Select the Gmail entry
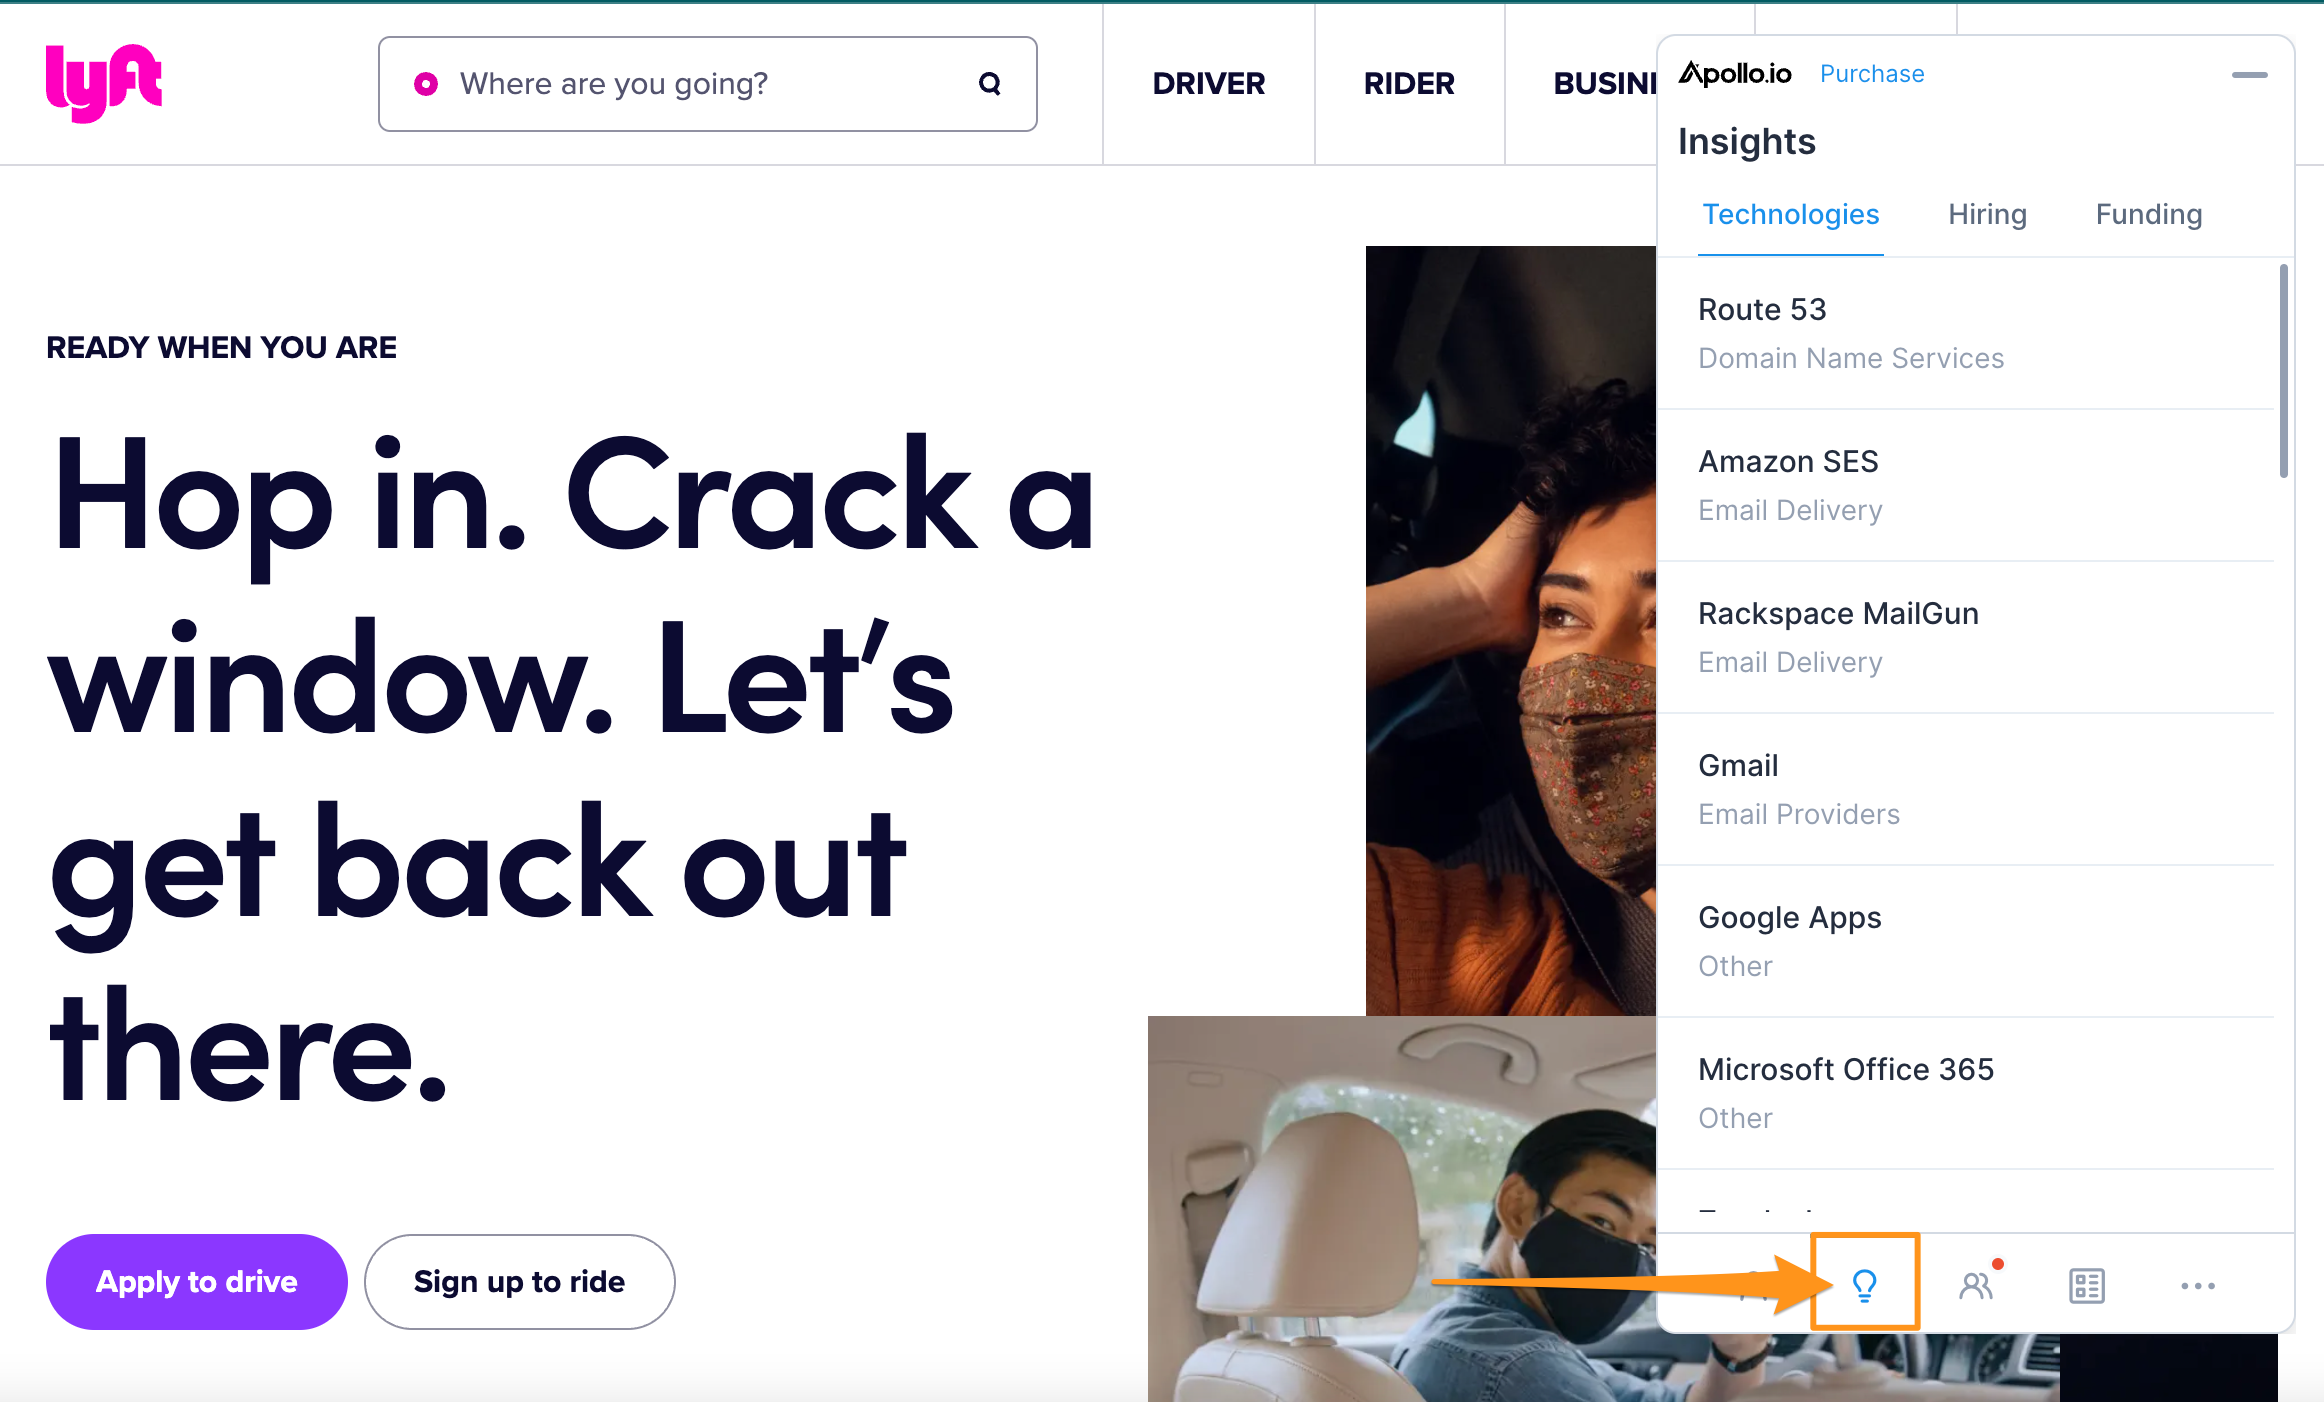The image size is (2324, 1402). tap(1966, 789)
